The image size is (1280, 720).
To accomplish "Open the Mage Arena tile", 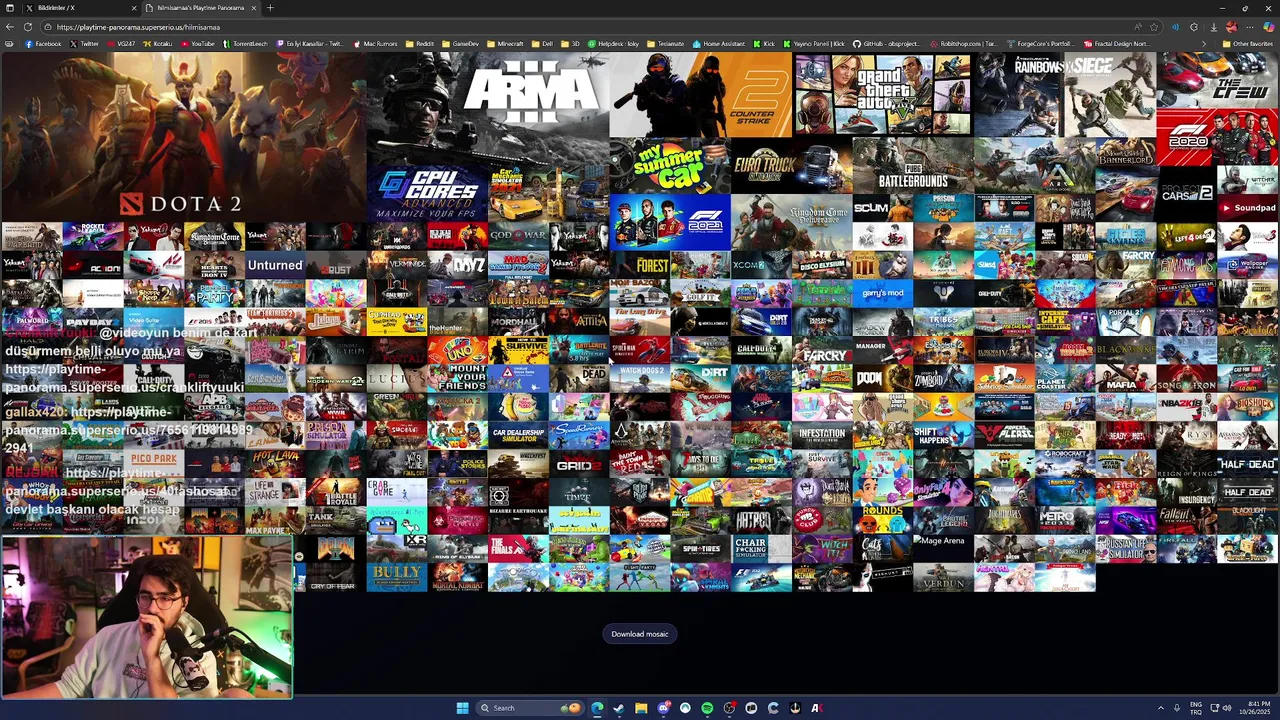I will [943, 548].
